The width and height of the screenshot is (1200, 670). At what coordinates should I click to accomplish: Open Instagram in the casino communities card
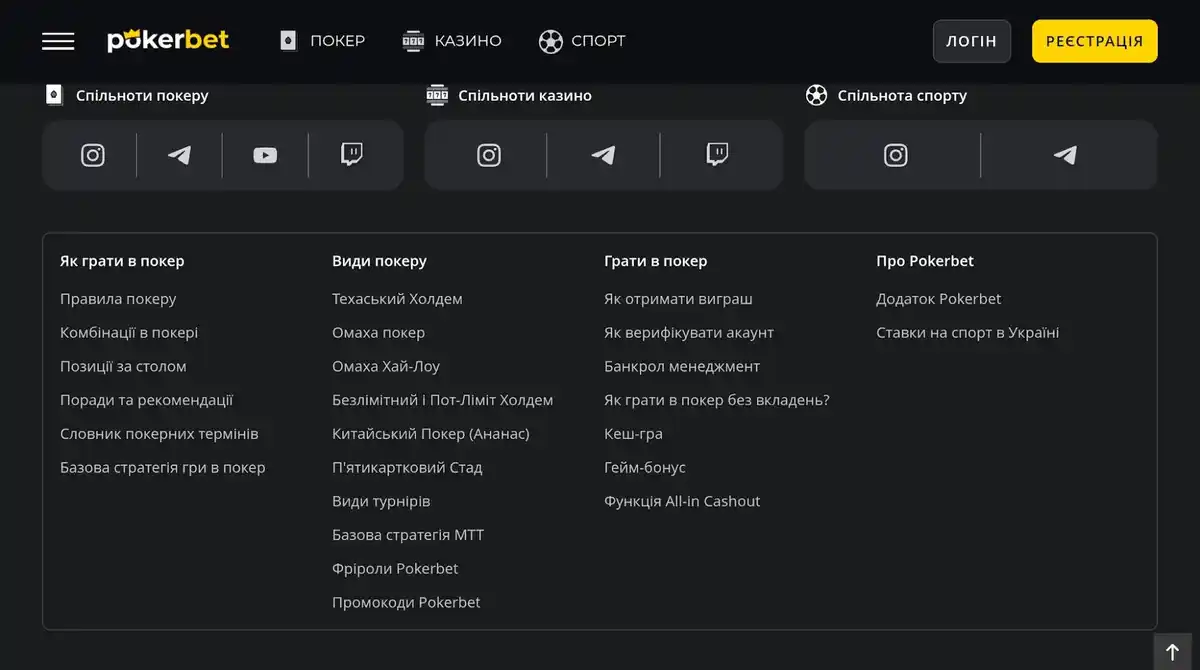pos(489,155)
